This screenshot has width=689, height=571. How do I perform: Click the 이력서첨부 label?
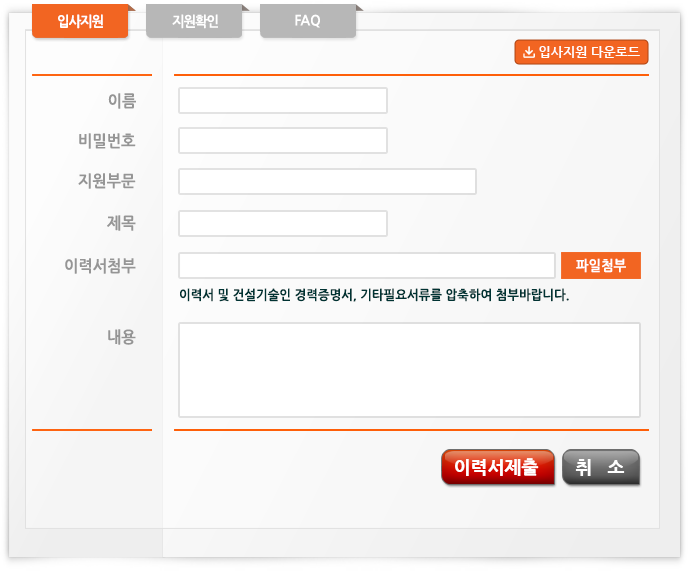pyautogui.click(x=100, y=266)
